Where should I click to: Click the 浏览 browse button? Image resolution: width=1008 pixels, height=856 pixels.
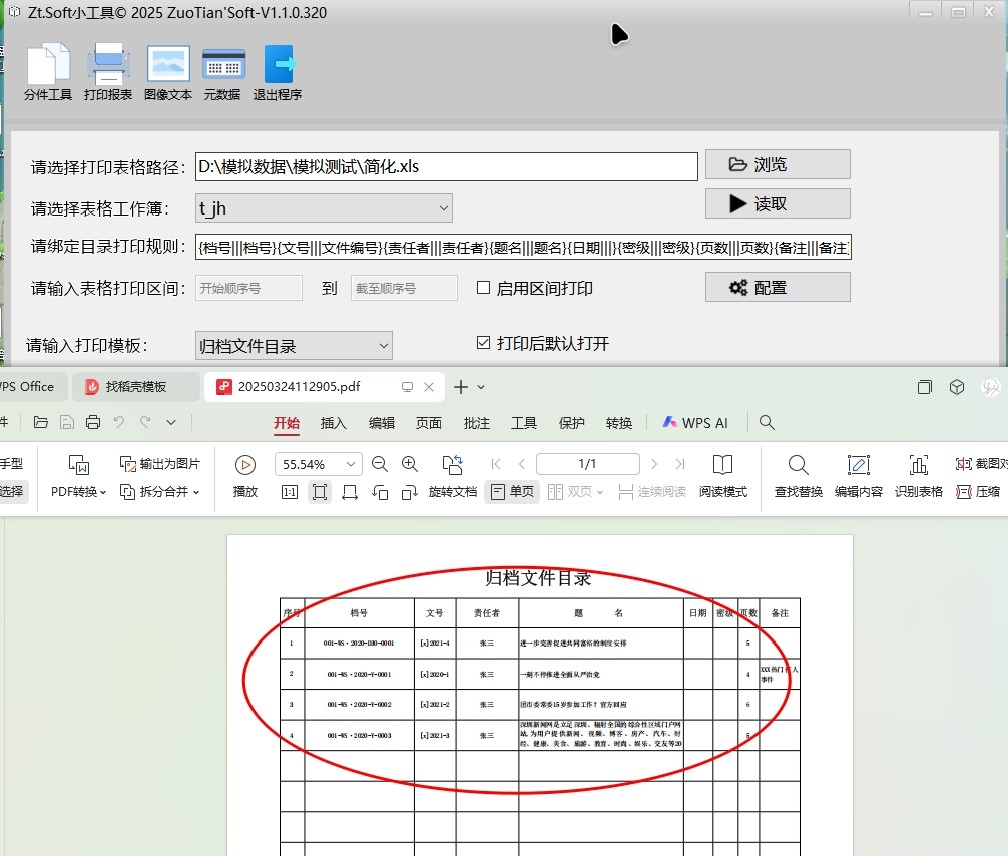coord(777,164)
